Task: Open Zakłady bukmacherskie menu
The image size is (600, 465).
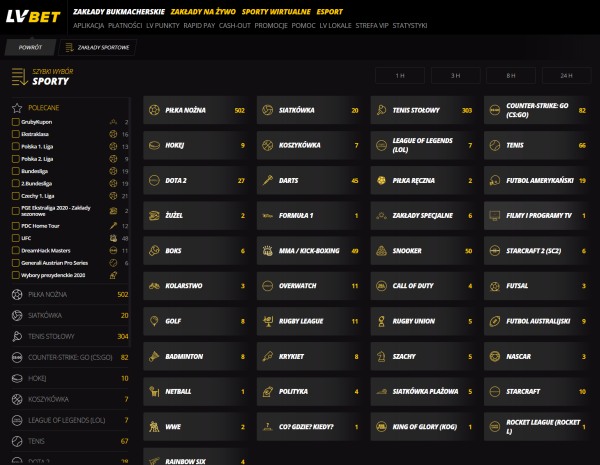Action: [x=119, y=12]
